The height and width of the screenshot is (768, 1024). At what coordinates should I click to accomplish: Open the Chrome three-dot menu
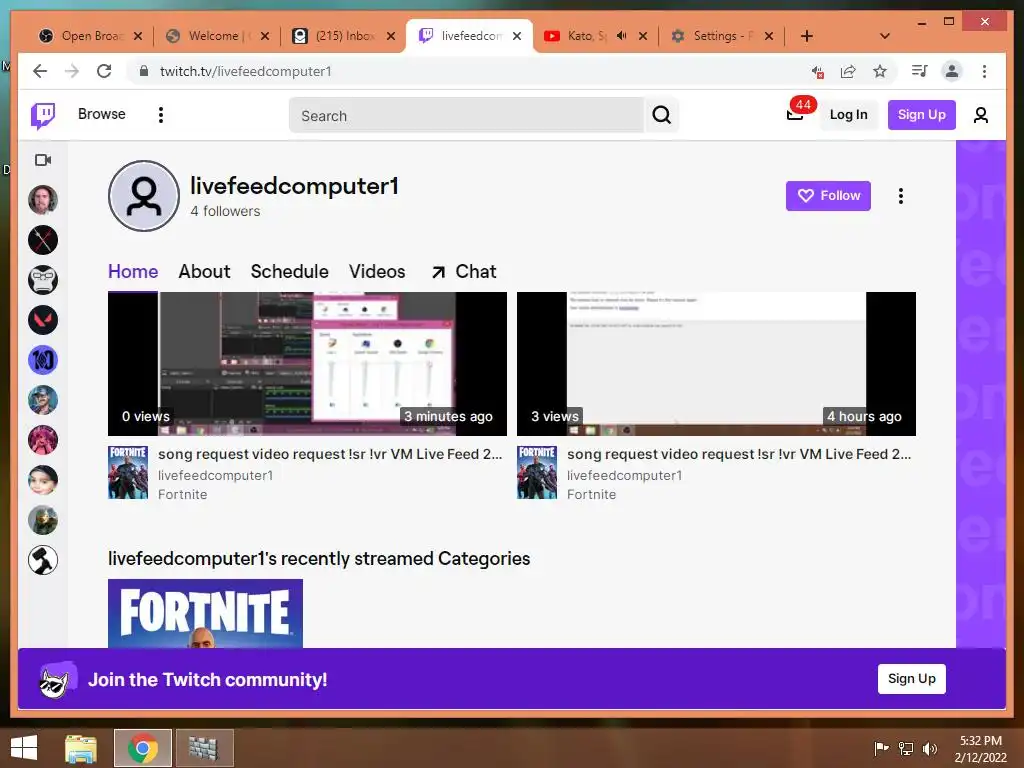[984, 71]
